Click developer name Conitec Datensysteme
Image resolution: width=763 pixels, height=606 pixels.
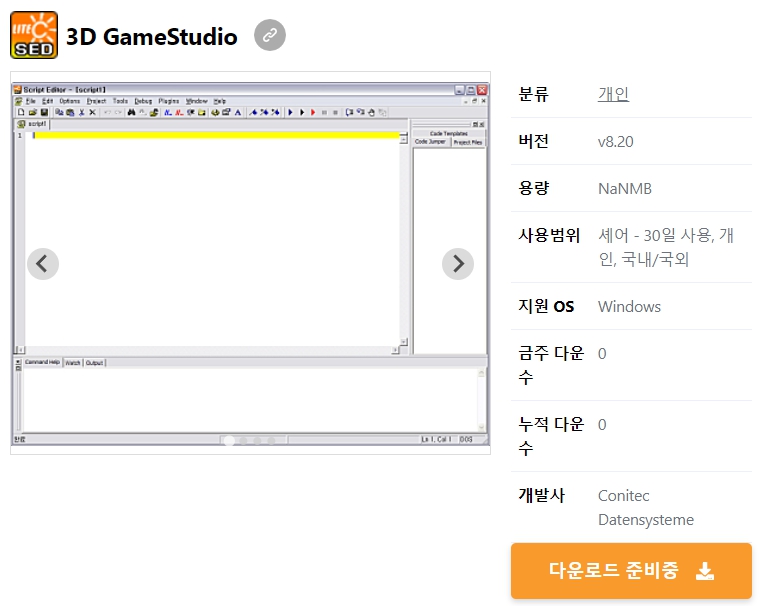click(646, 508)
